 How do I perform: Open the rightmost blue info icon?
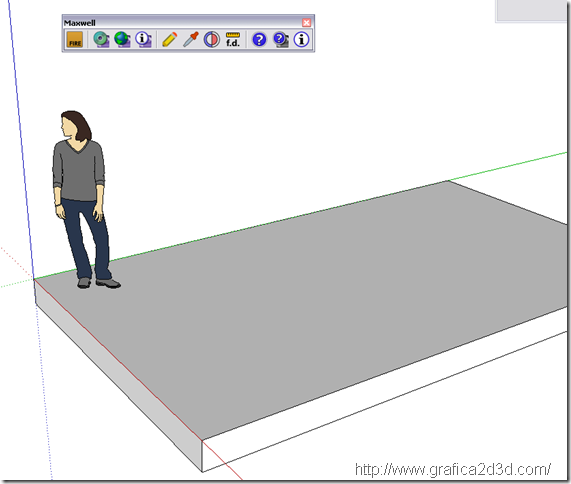302,39
